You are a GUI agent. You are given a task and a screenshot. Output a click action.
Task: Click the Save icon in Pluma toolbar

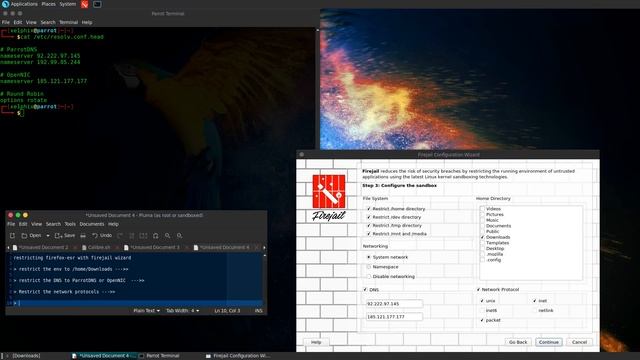(x=65, y=236)
